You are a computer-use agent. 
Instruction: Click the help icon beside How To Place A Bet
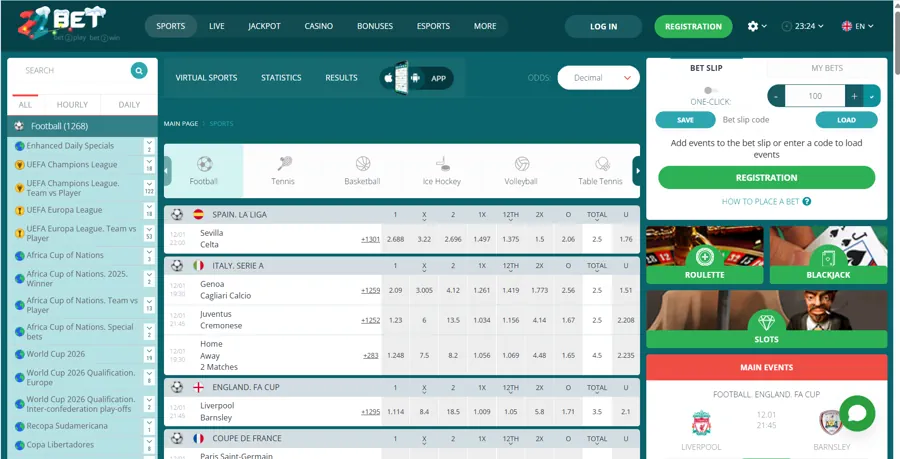pos(807,201)
